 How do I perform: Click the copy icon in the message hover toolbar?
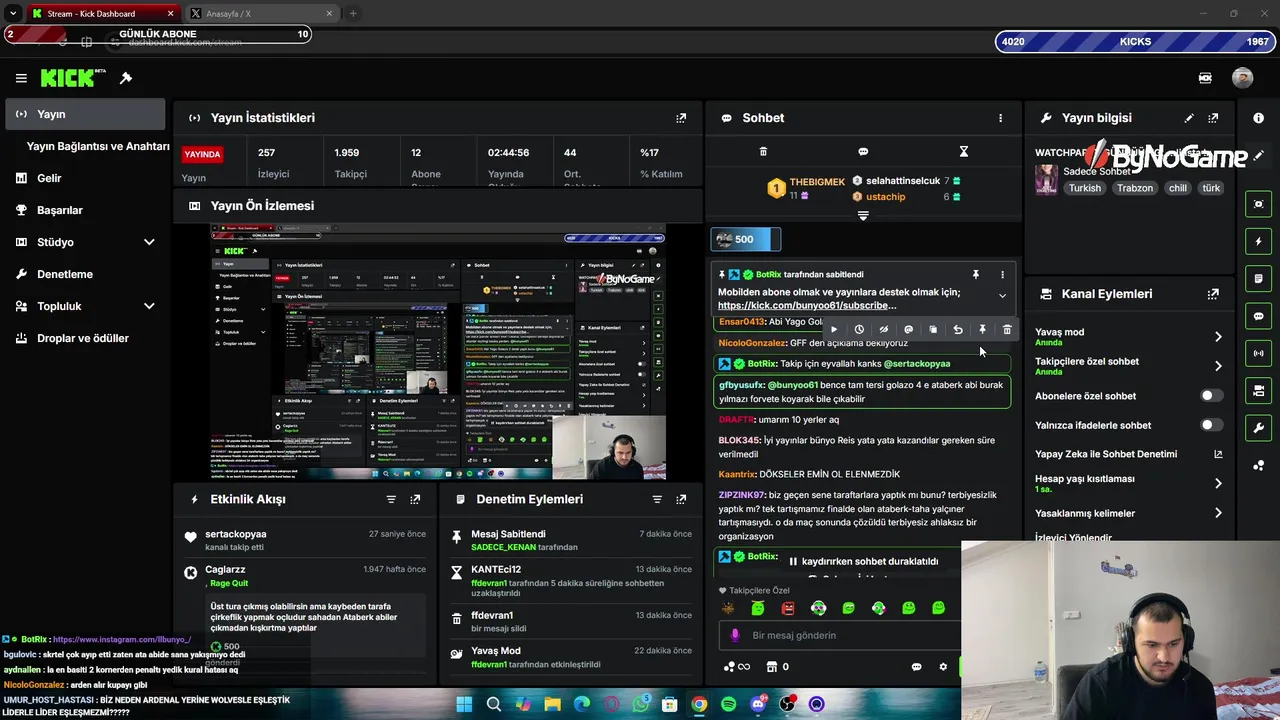click(933, 329)
